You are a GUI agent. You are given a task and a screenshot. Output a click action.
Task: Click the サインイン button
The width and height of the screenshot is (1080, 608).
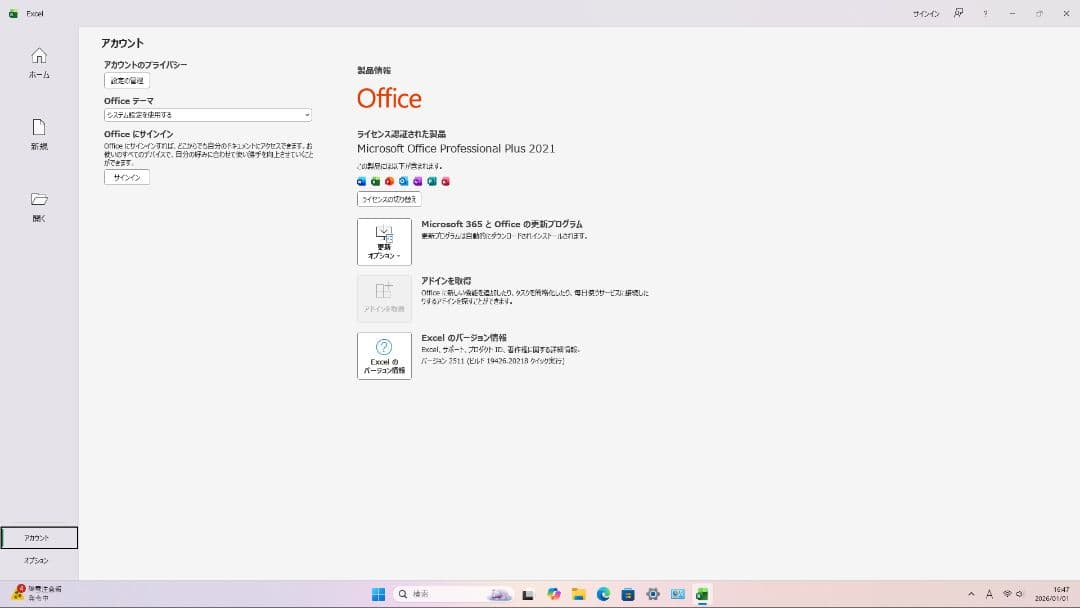[126, 177]
